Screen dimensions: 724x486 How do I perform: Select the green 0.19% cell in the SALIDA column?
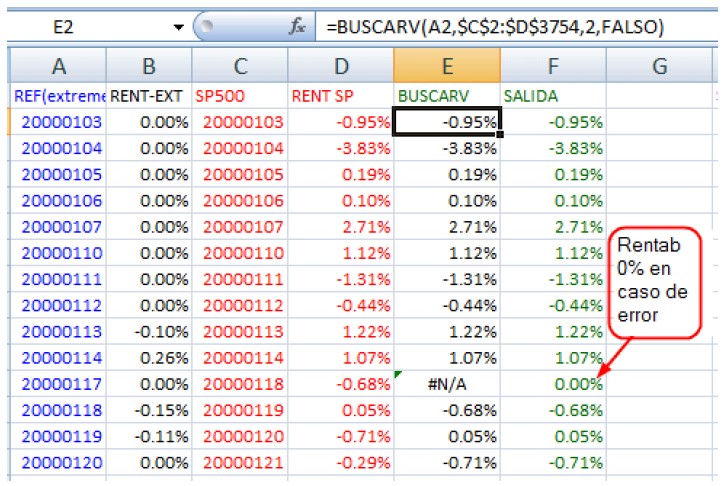(553, 174)
